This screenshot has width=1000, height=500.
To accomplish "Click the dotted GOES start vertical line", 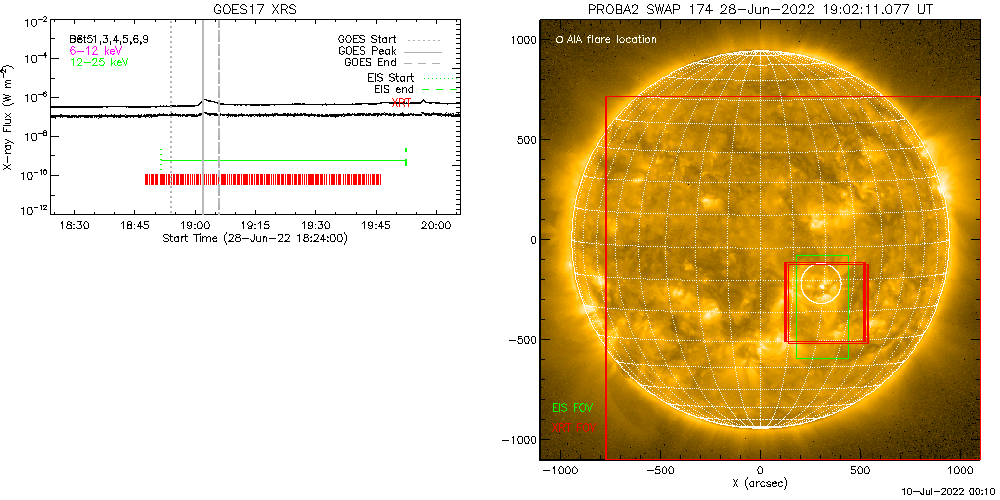I will 171,117.
